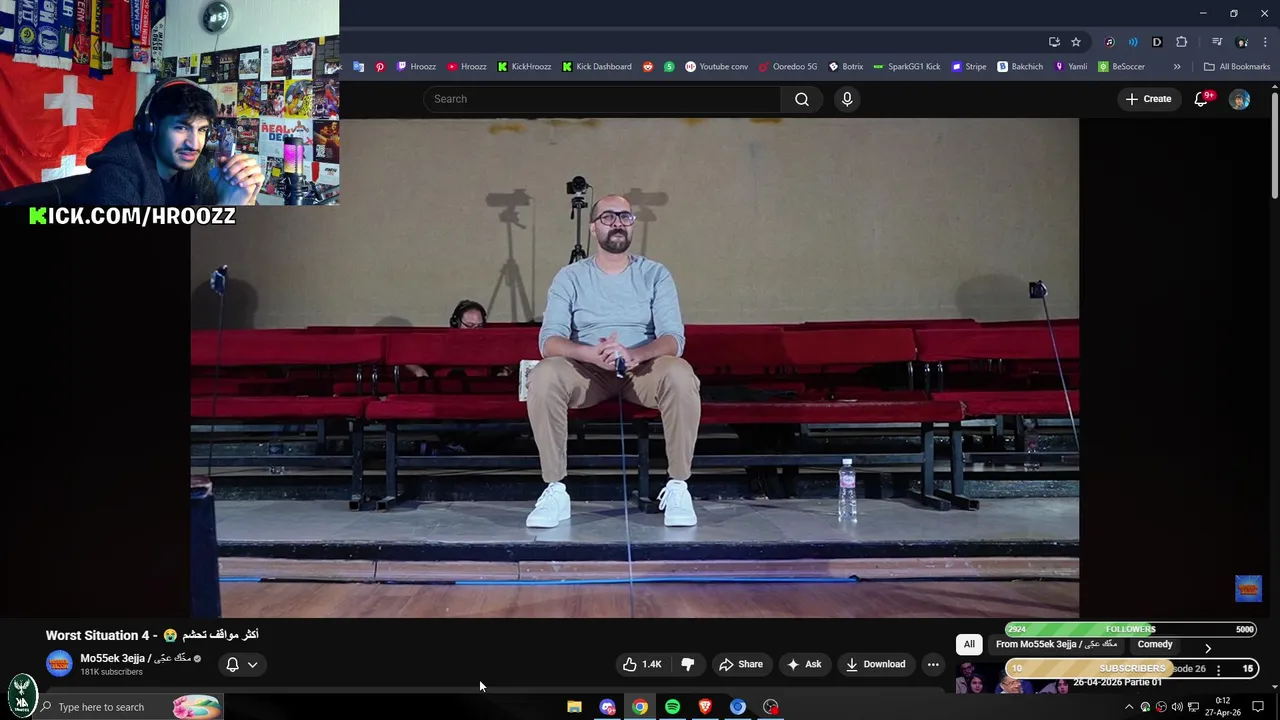The width and height of the screenshot is (1280, 720).
Task: Open Chrome three-dot menu
Action: [x=1265, y=42]
